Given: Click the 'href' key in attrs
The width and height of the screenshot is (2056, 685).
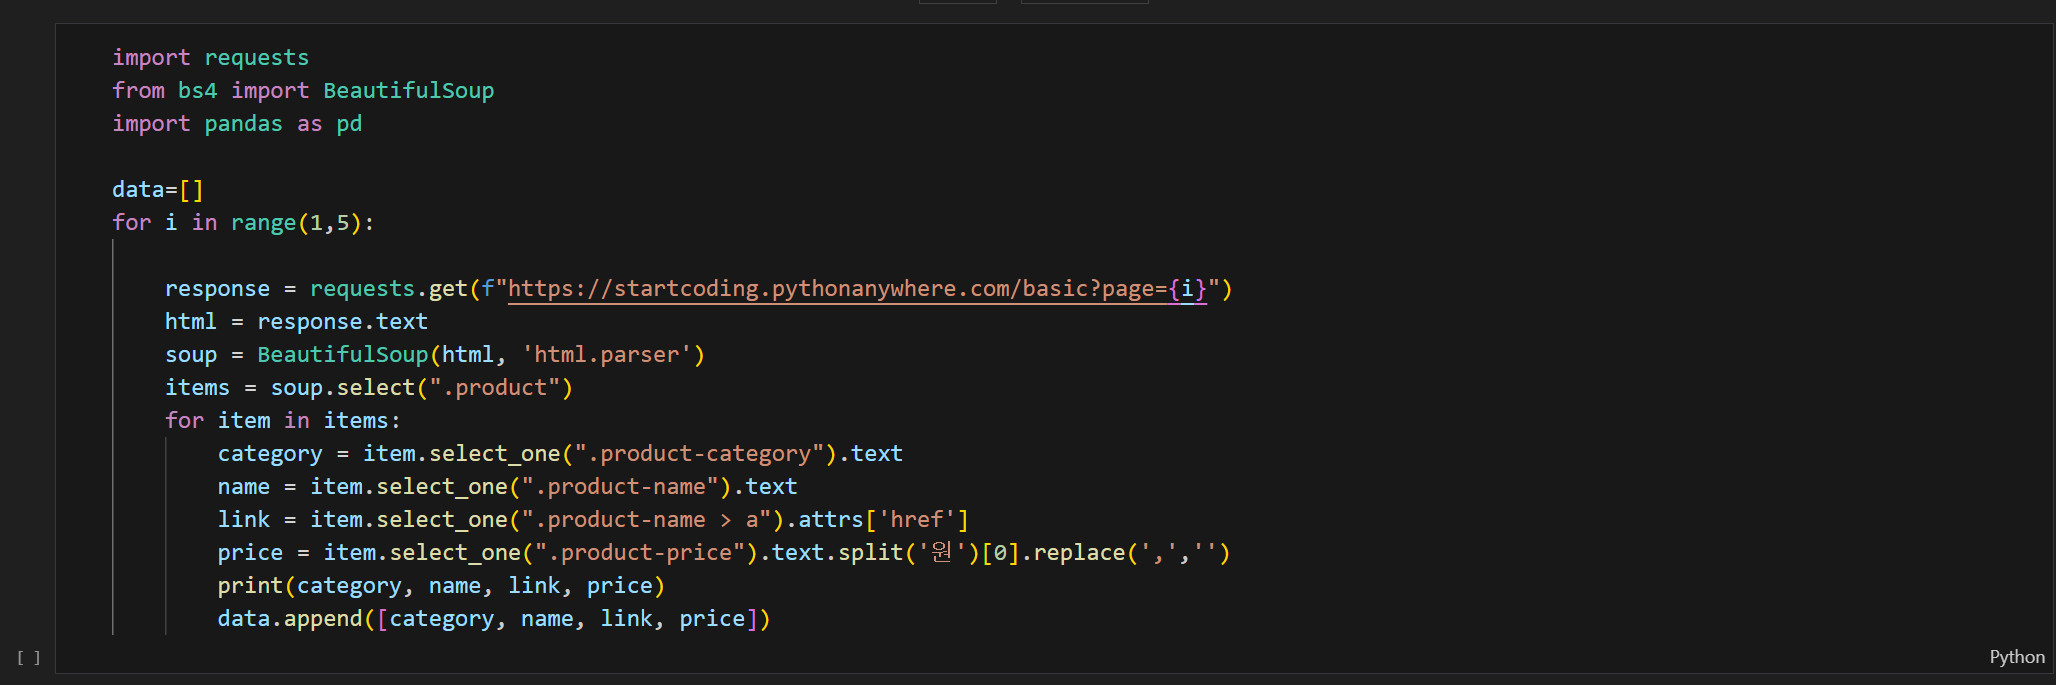Looking at the screenshot, I should click(917, 520).
